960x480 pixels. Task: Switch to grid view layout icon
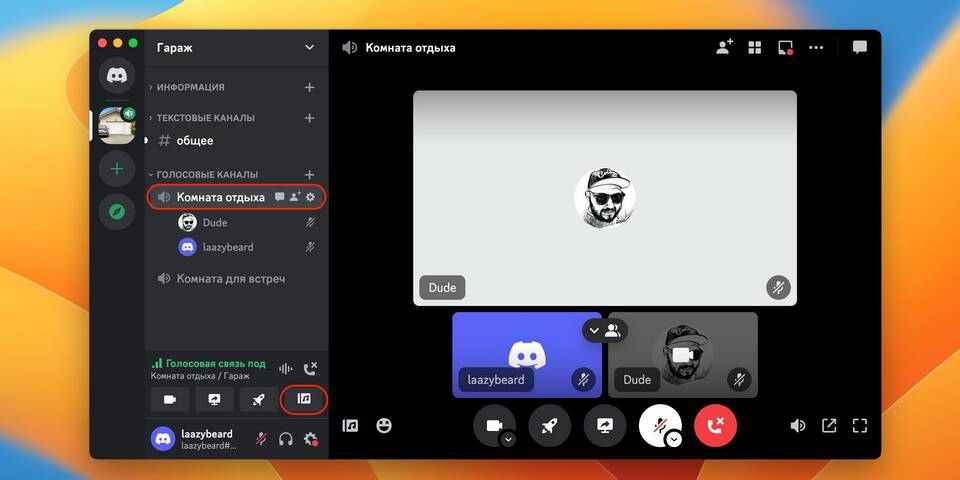pos(755,48)
